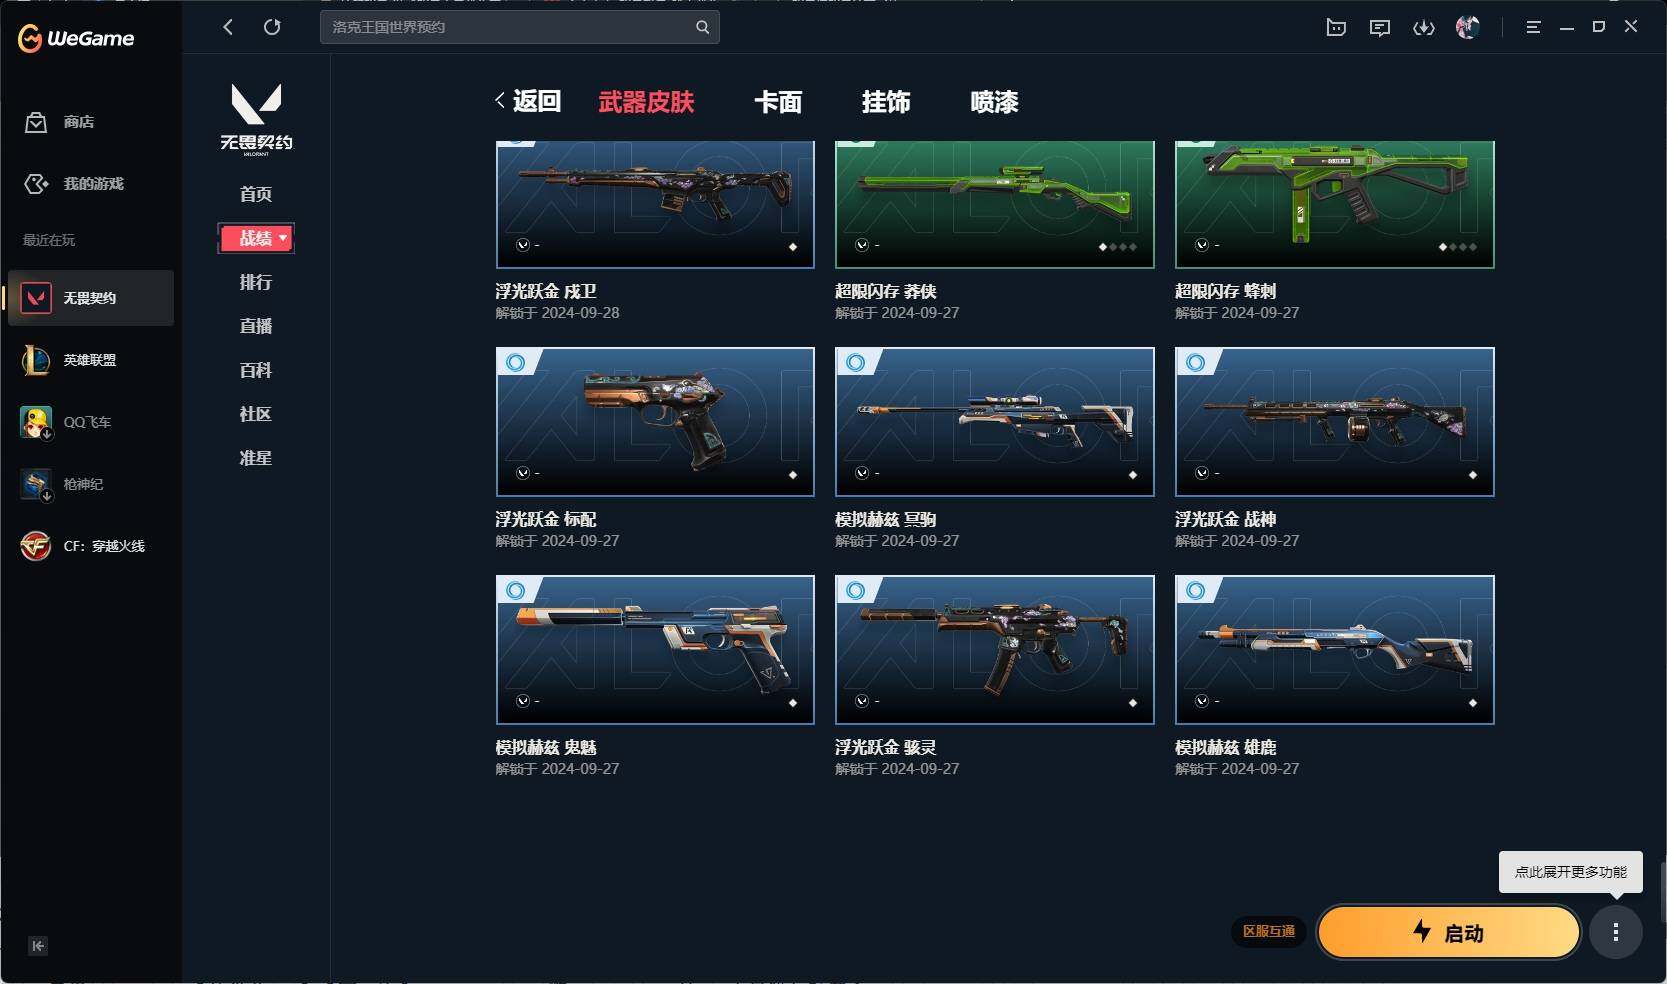The height and width of the screenshot is (984, 1667).
Task: Open the folder inbox icon
Action: [x=1336, y=28]
